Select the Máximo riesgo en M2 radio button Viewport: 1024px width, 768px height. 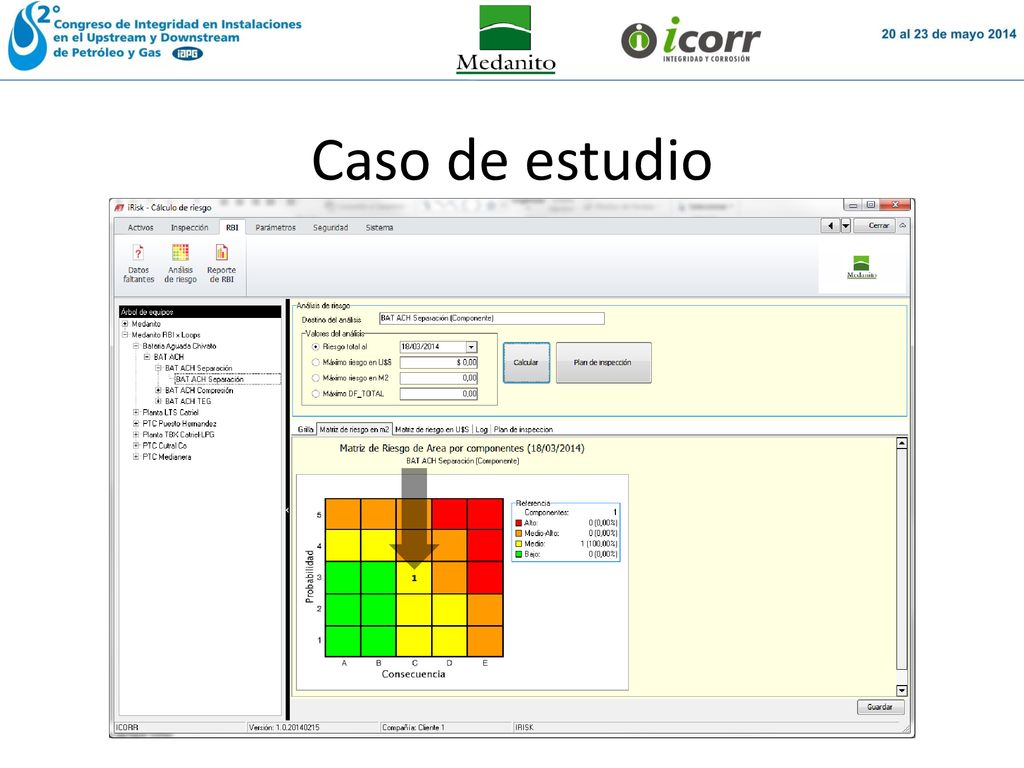click(316, 378)
